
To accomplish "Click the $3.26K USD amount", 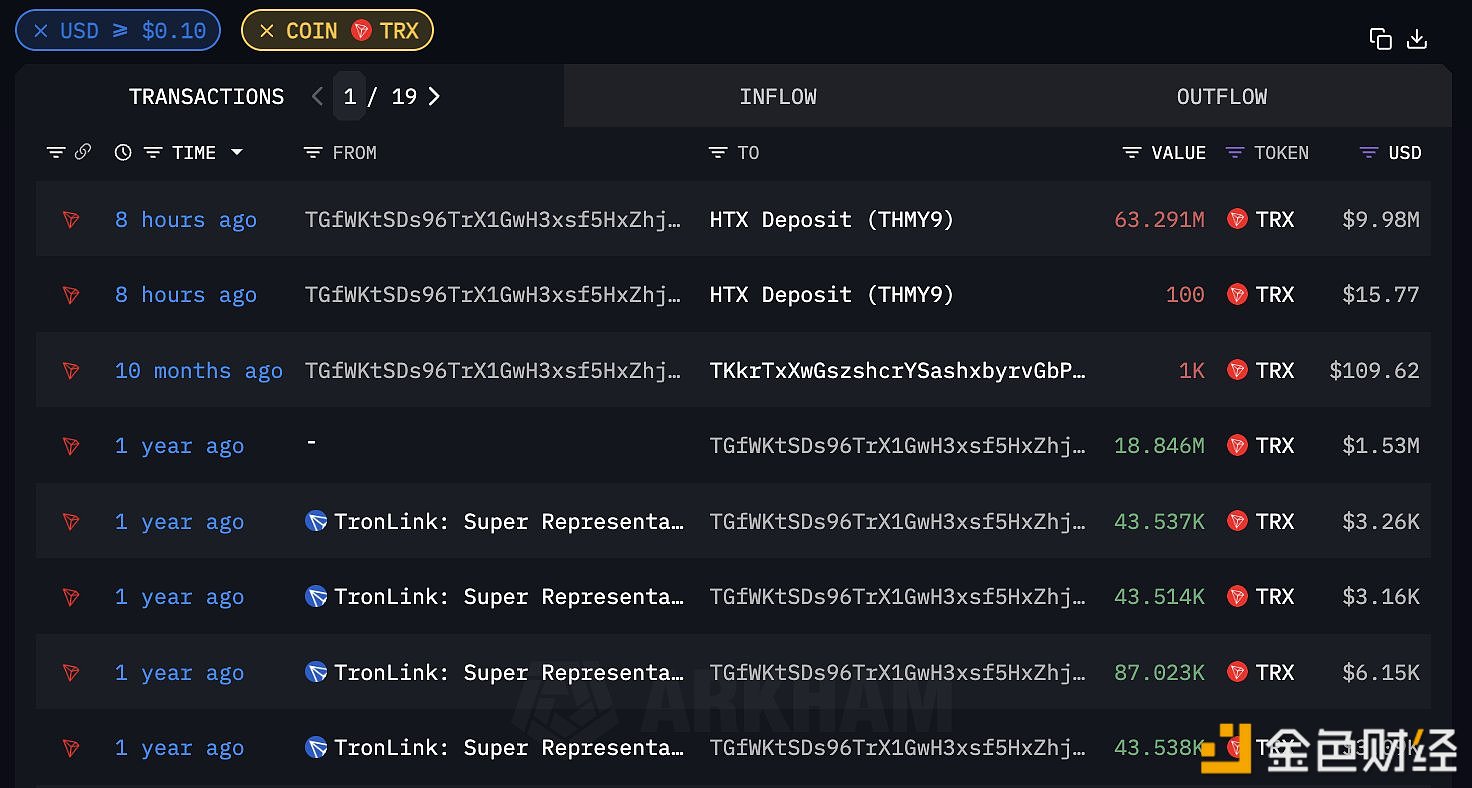I will pyautogui.click(x=1380, y=522).
